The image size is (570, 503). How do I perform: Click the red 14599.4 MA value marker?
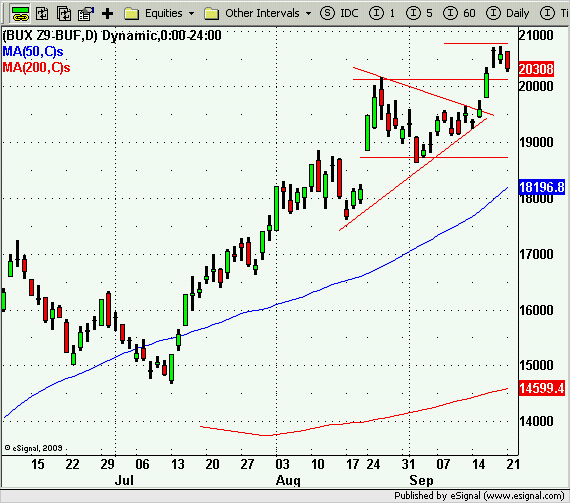(x=542, y=388)
